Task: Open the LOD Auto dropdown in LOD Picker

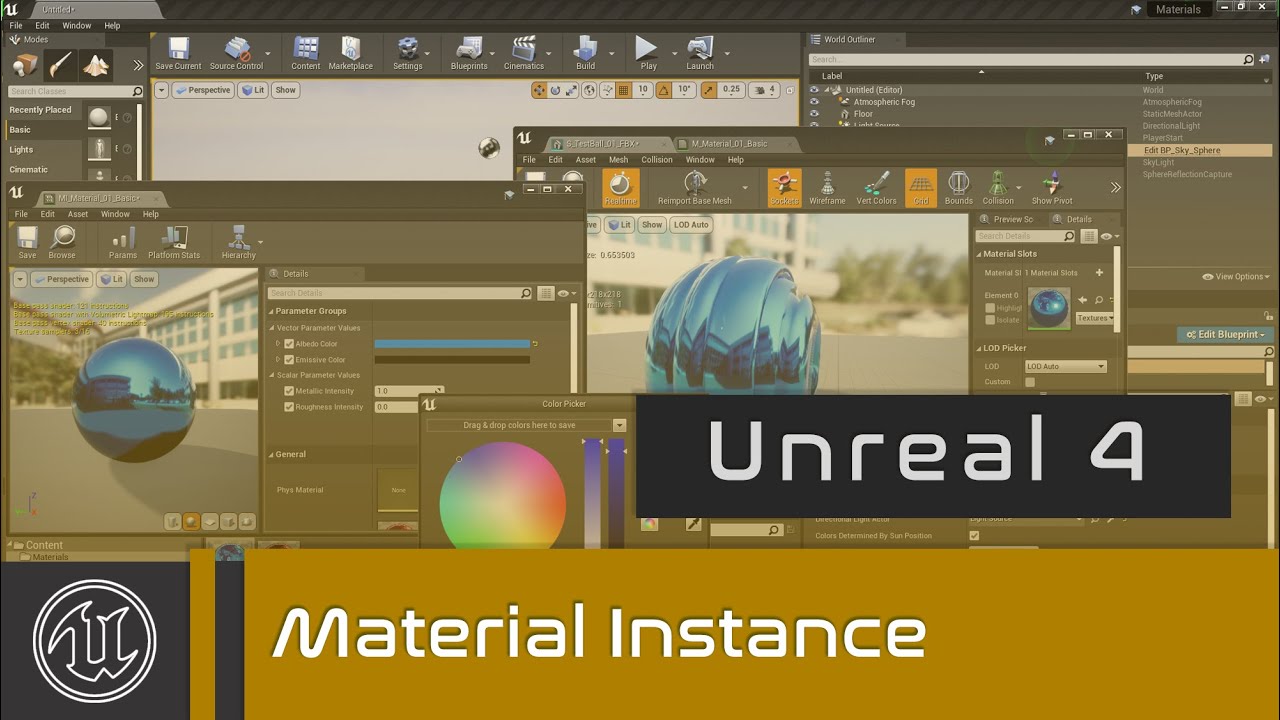Action: point(1066,367)
